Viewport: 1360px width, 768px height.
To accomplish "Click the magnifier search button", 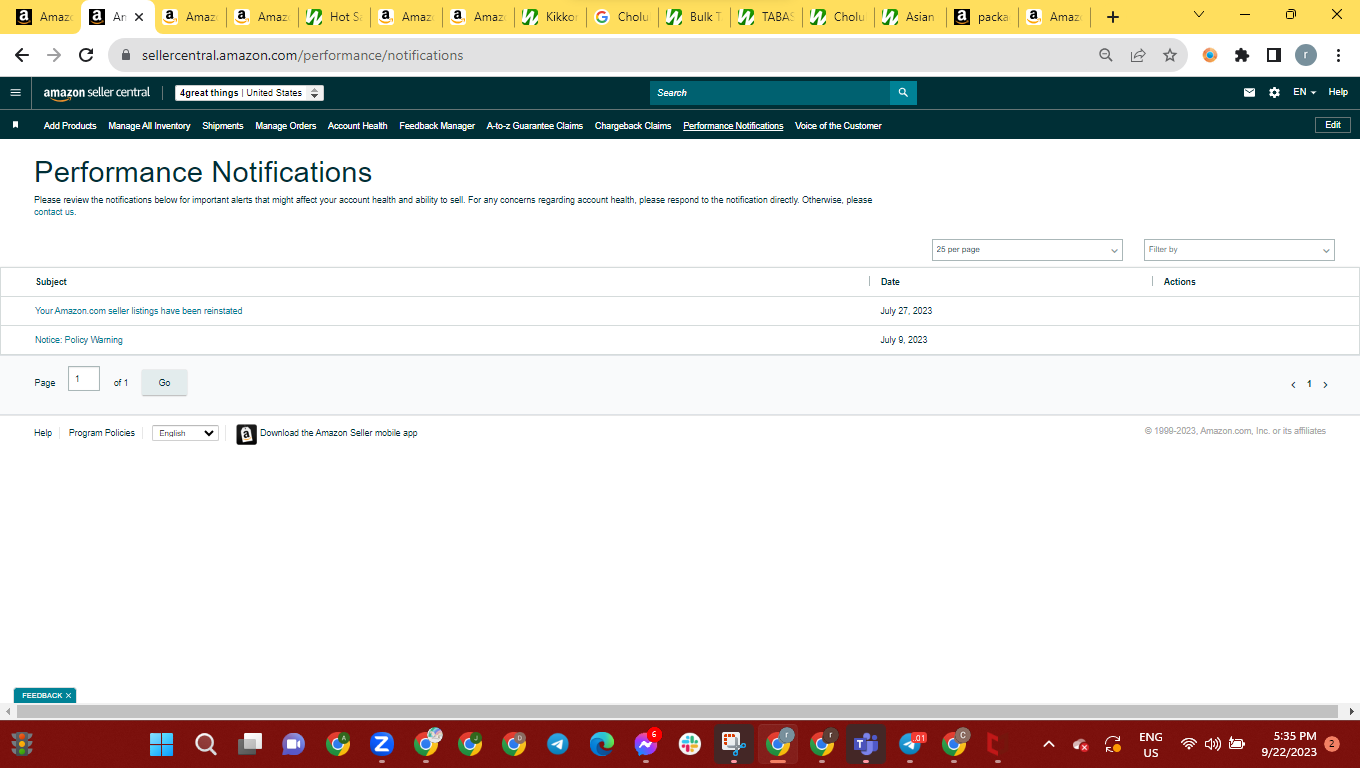I will (x=903, y=93).
